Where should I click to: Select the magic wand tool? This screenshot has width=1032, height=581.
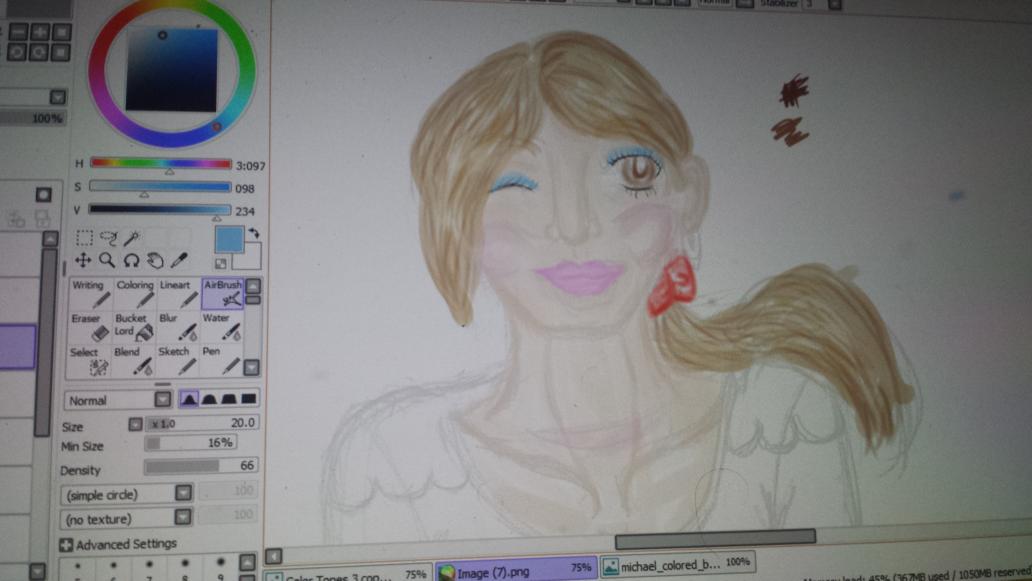[132, 238]
